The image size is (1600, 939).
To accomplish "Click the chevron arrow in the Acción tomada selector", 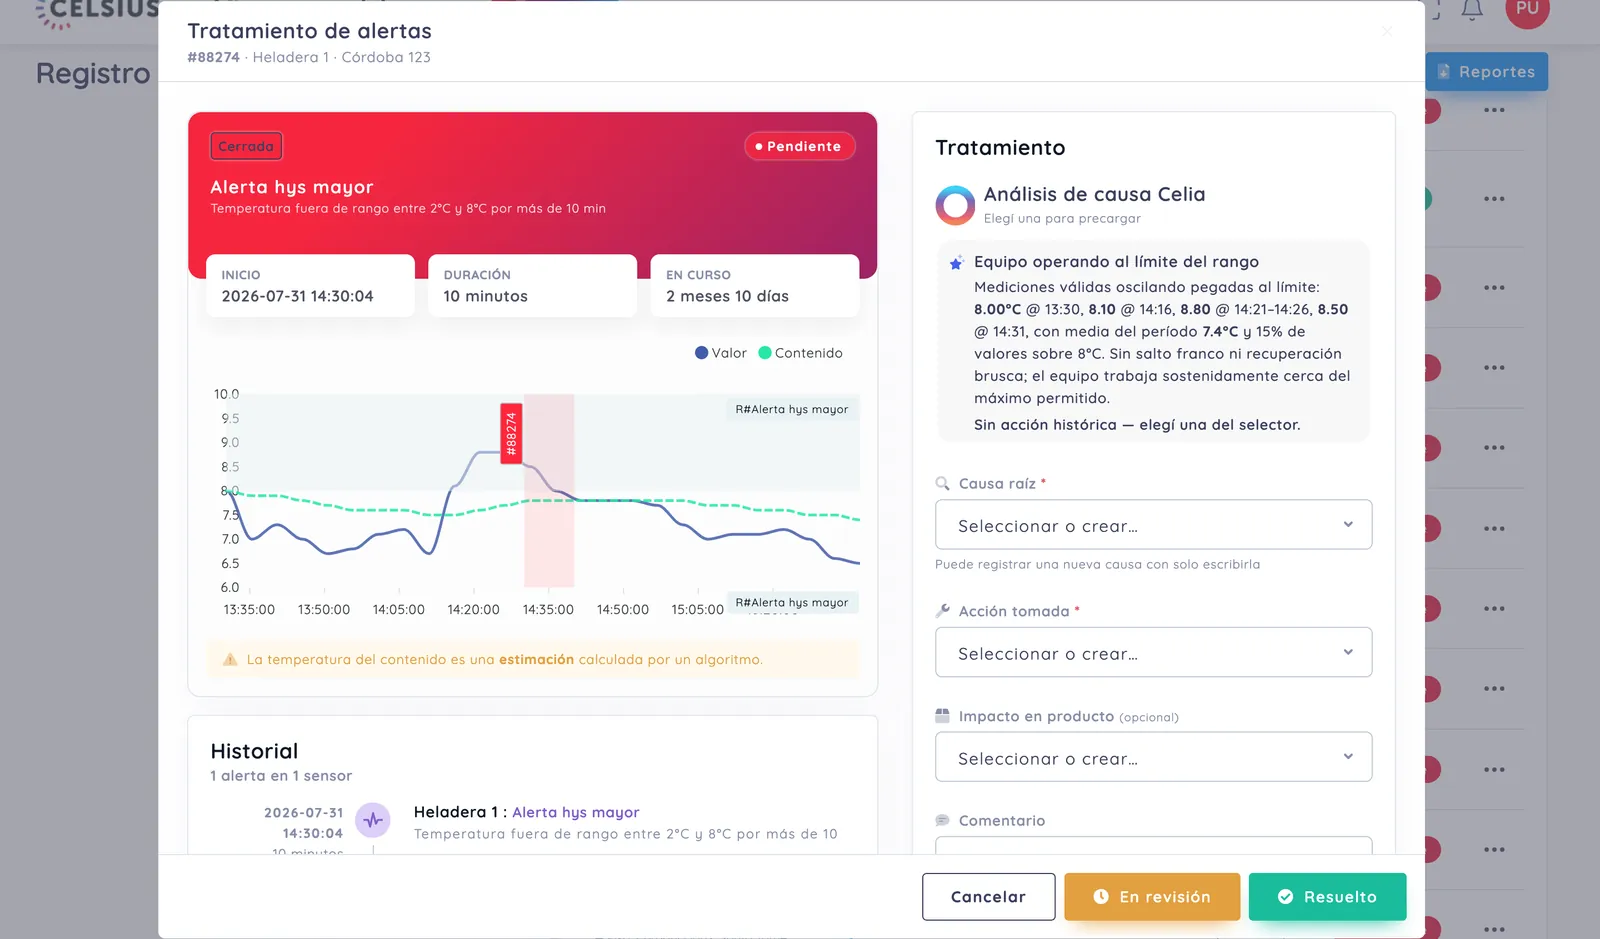I will coord(1348,653).
